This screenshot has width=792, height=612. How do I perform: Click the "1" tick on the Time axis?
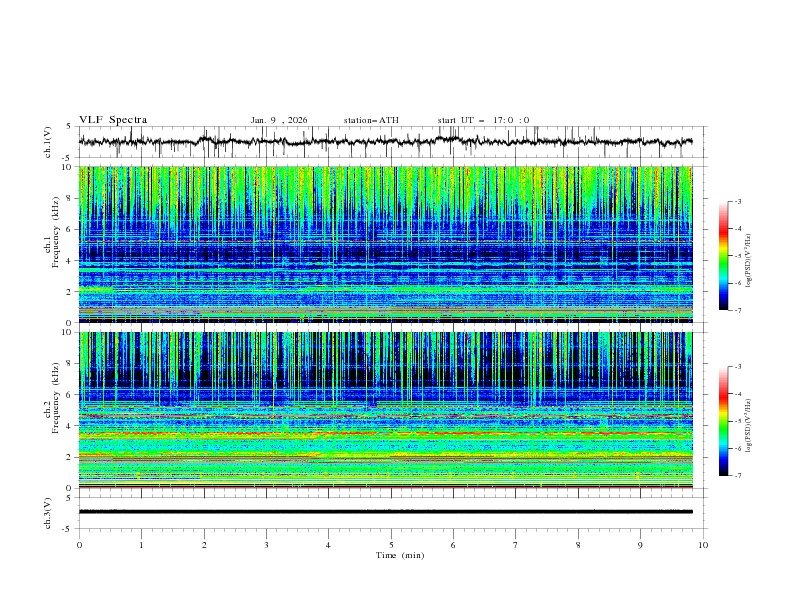pos(141,545)
